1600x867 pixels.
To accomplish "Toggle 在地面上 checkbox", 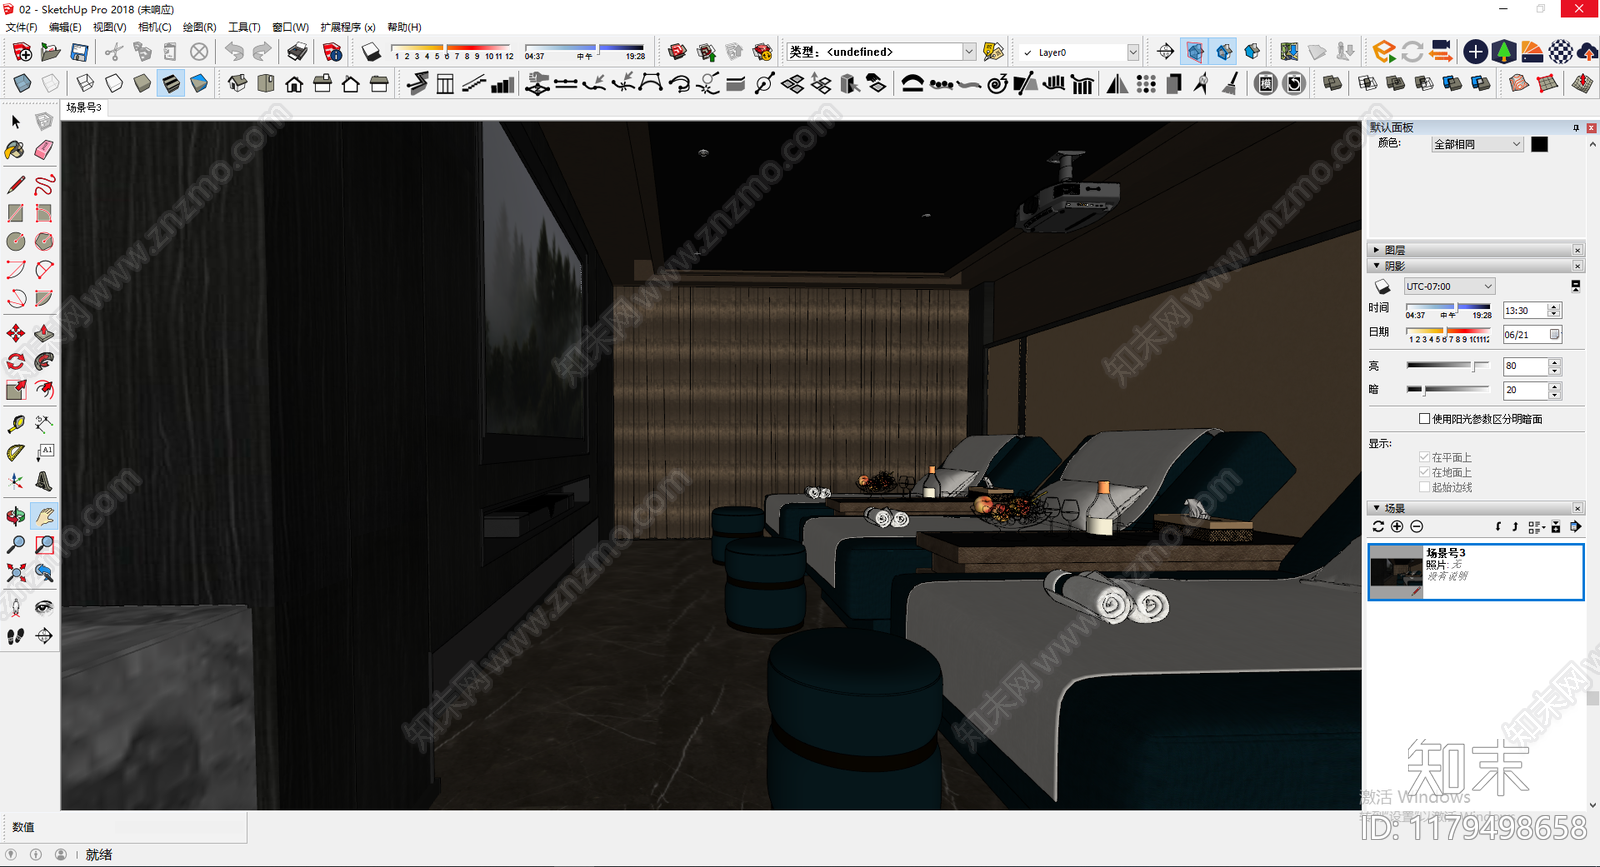I will 1424,472.
